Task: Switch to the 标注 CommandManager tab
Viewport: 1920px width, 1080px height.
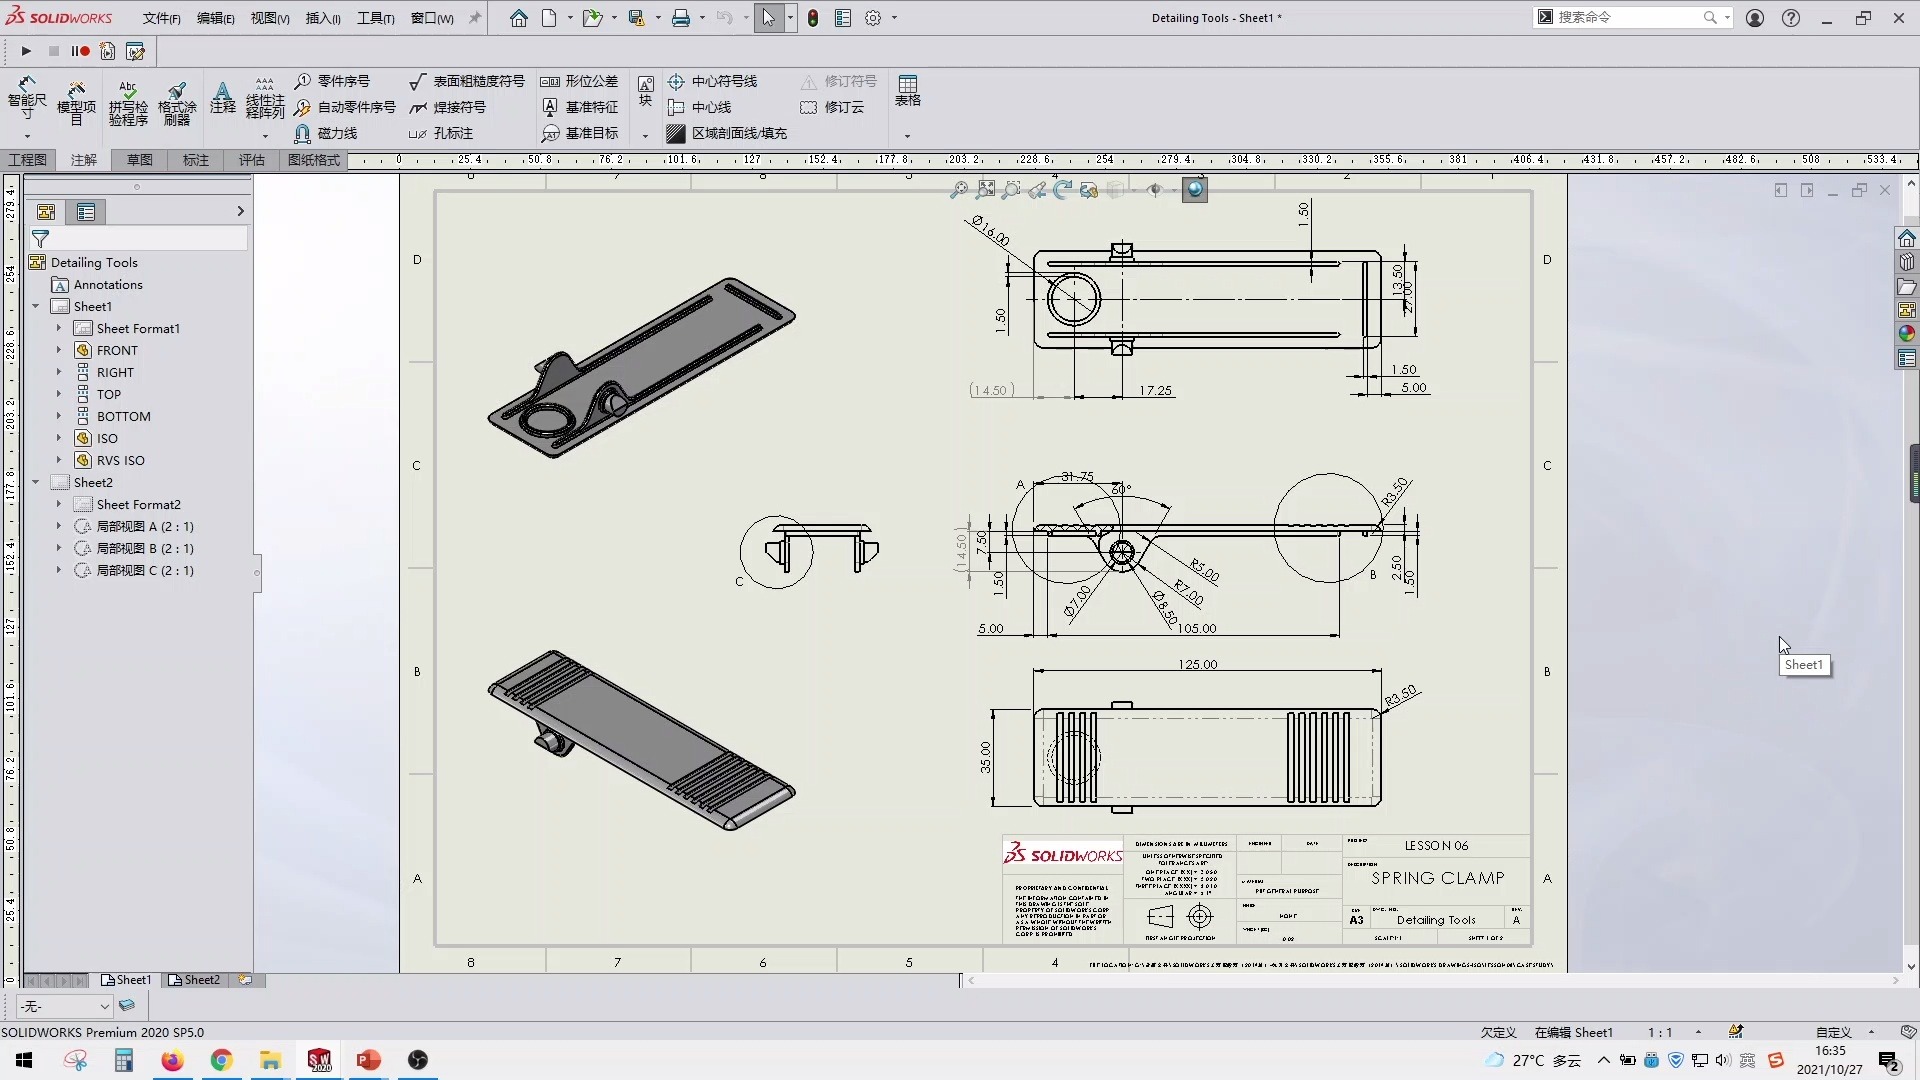Action: coord(194,160)
